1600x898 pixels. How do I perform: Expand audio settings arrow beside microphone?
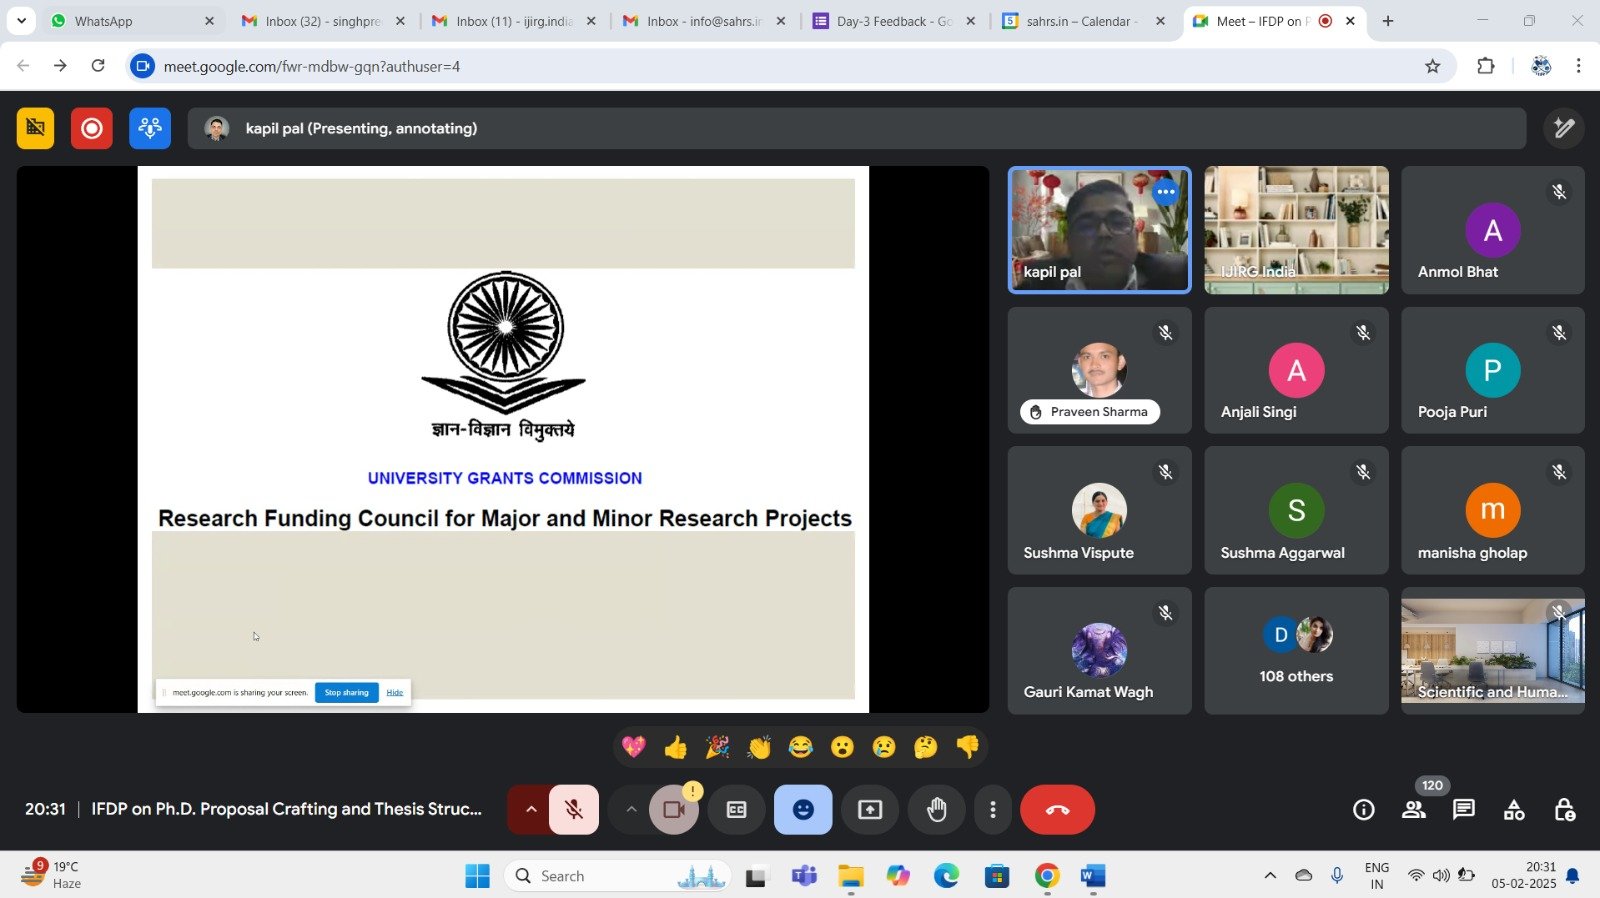(531, 810)
